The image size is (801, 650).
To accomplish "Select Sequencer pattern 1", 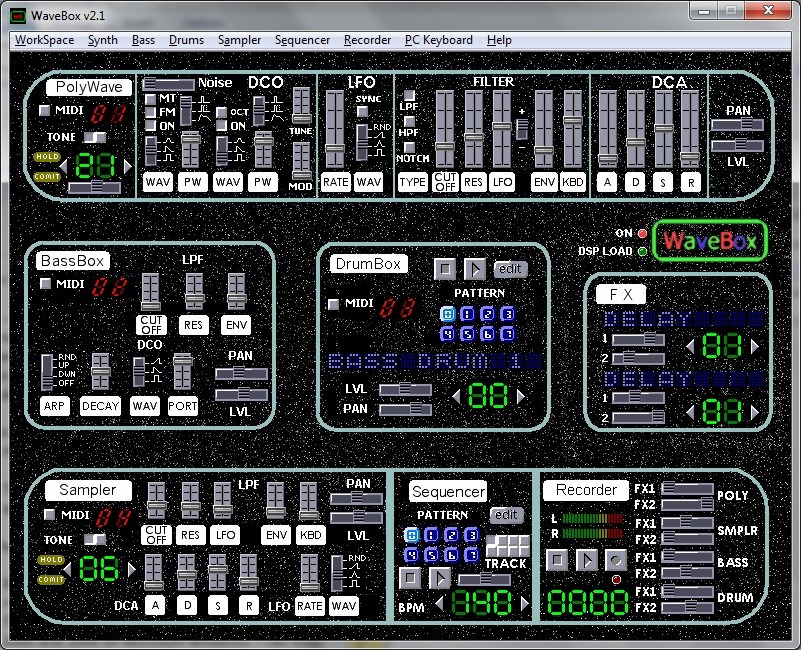I will (x=432, y=535).
